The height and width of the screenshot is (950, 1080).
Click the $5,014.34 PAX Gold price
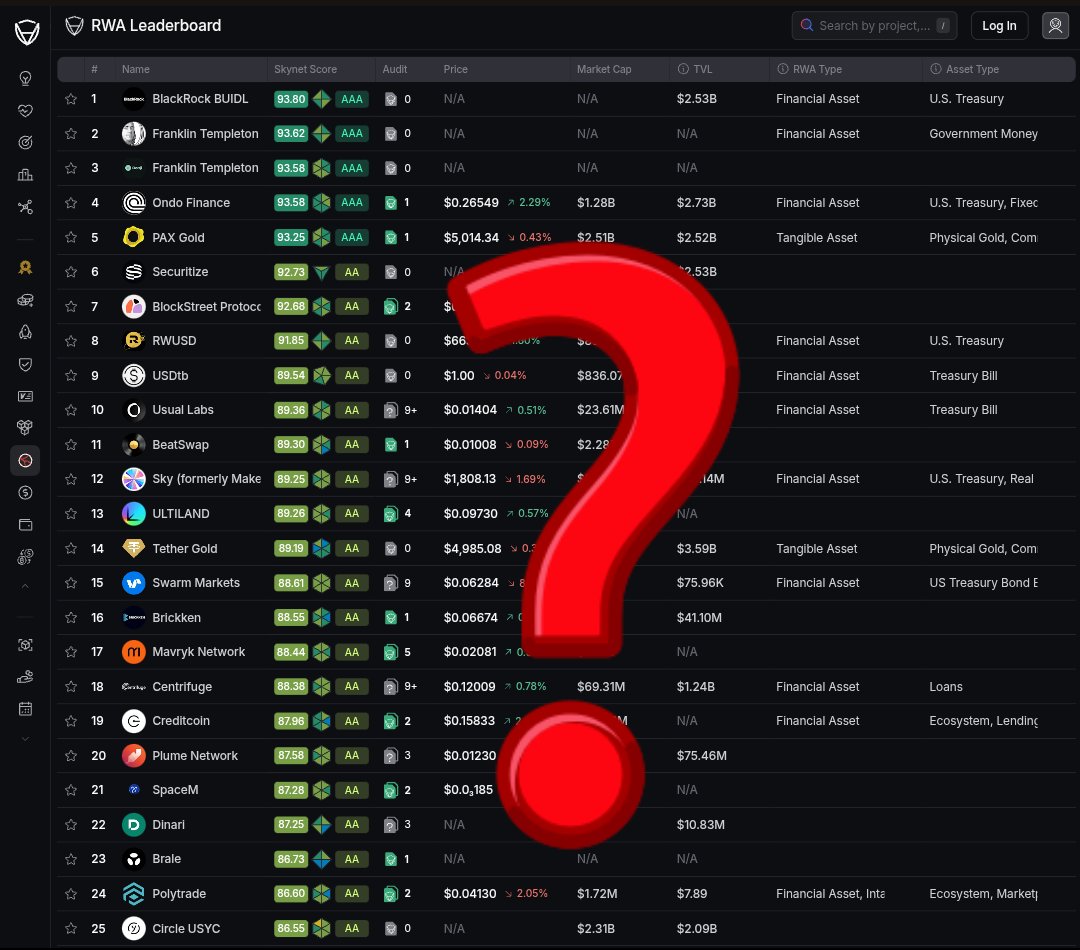(x=471, y=238)
